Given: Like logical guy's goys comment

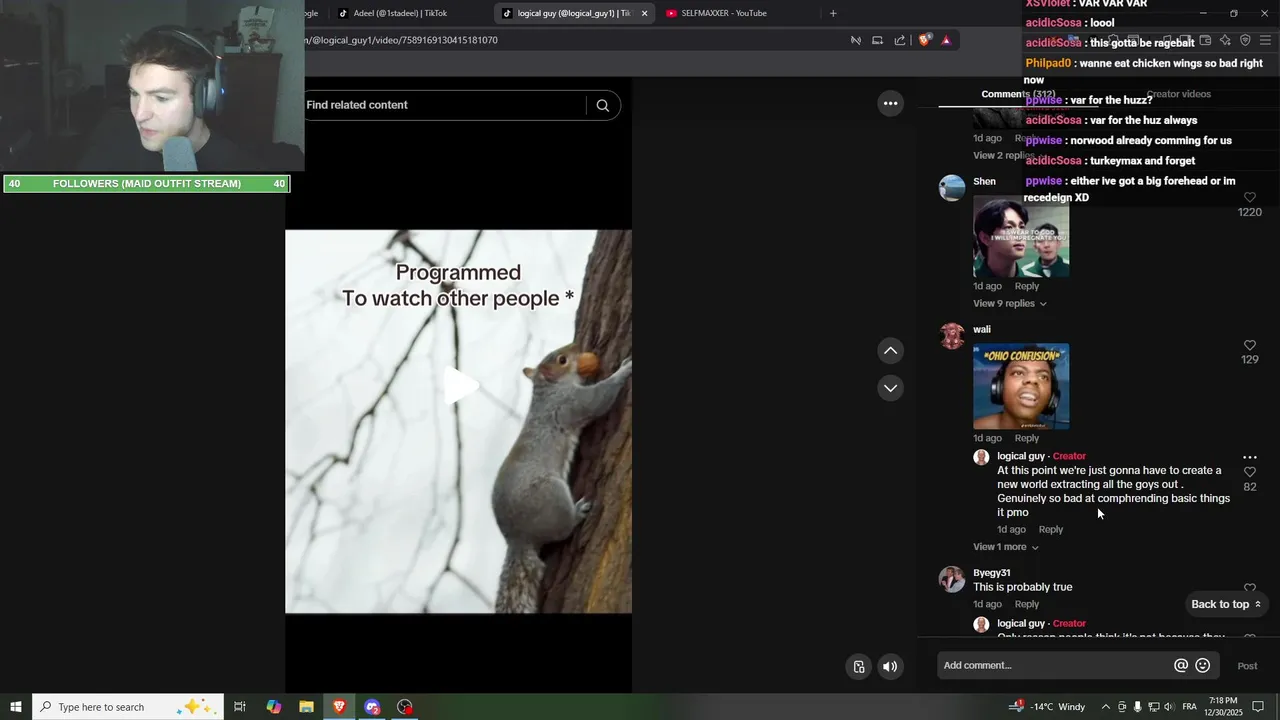Looking at the screenshot, I should (1249, 472).
